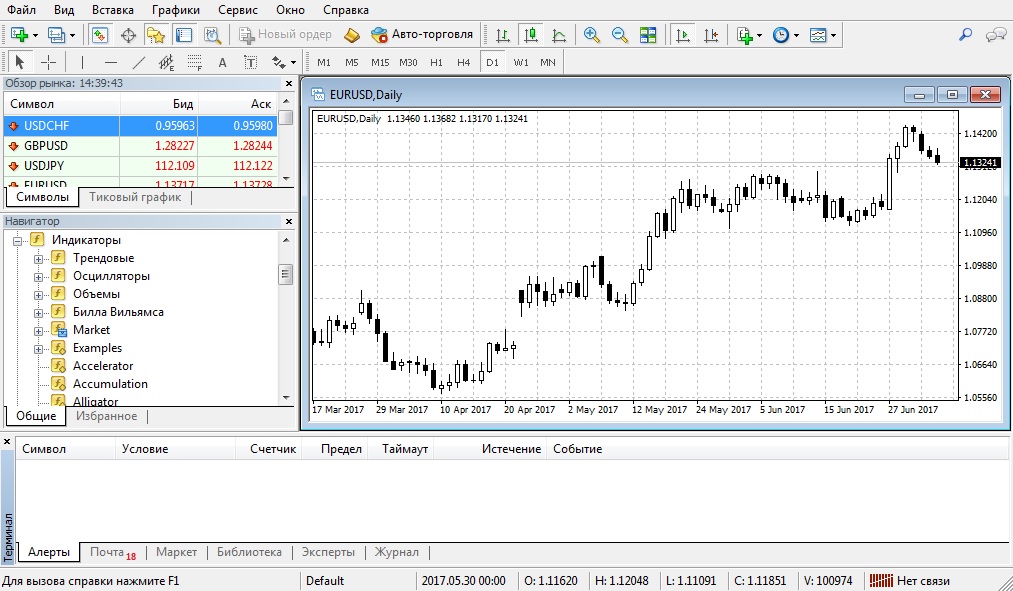Open the Сервис menu

[238, 10]
